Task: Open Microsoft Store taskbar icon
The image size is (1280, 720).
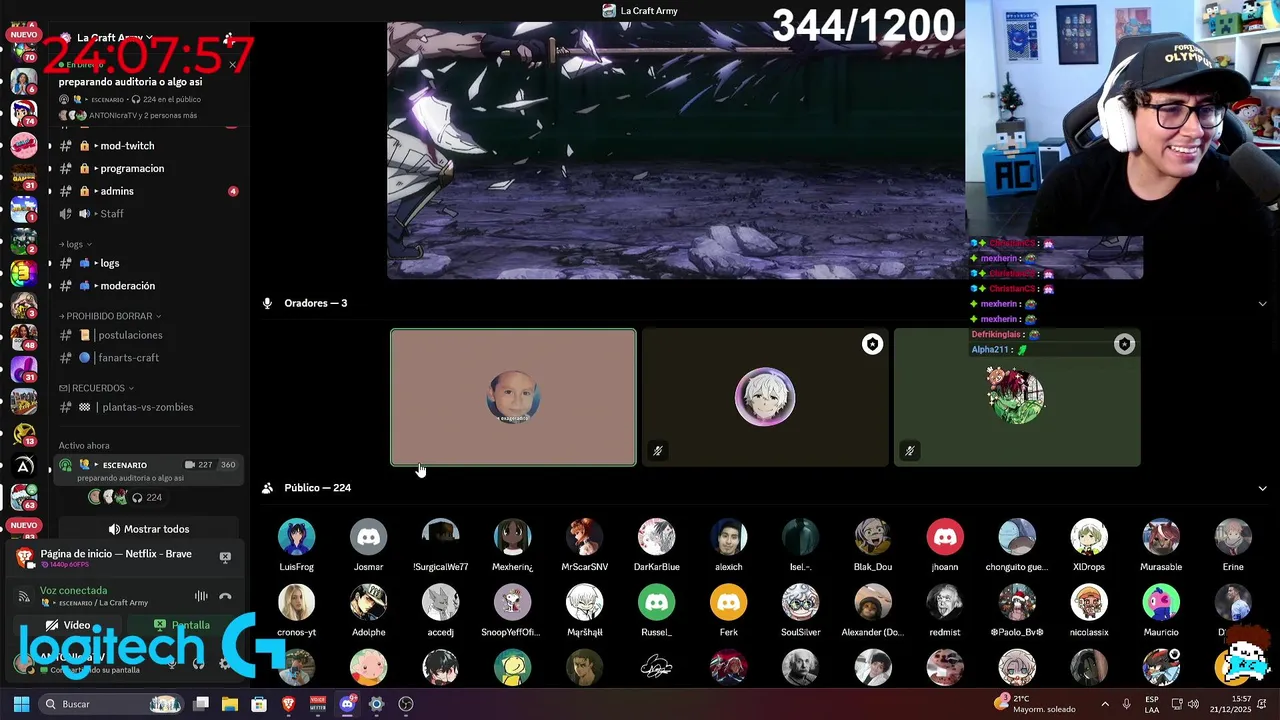Action: 259,704
